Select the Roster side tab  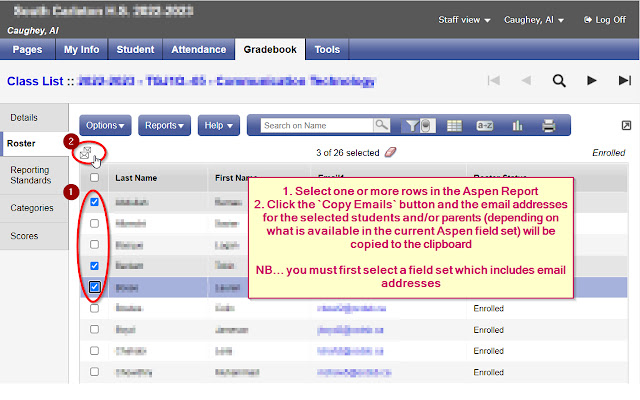coord(34,144)
